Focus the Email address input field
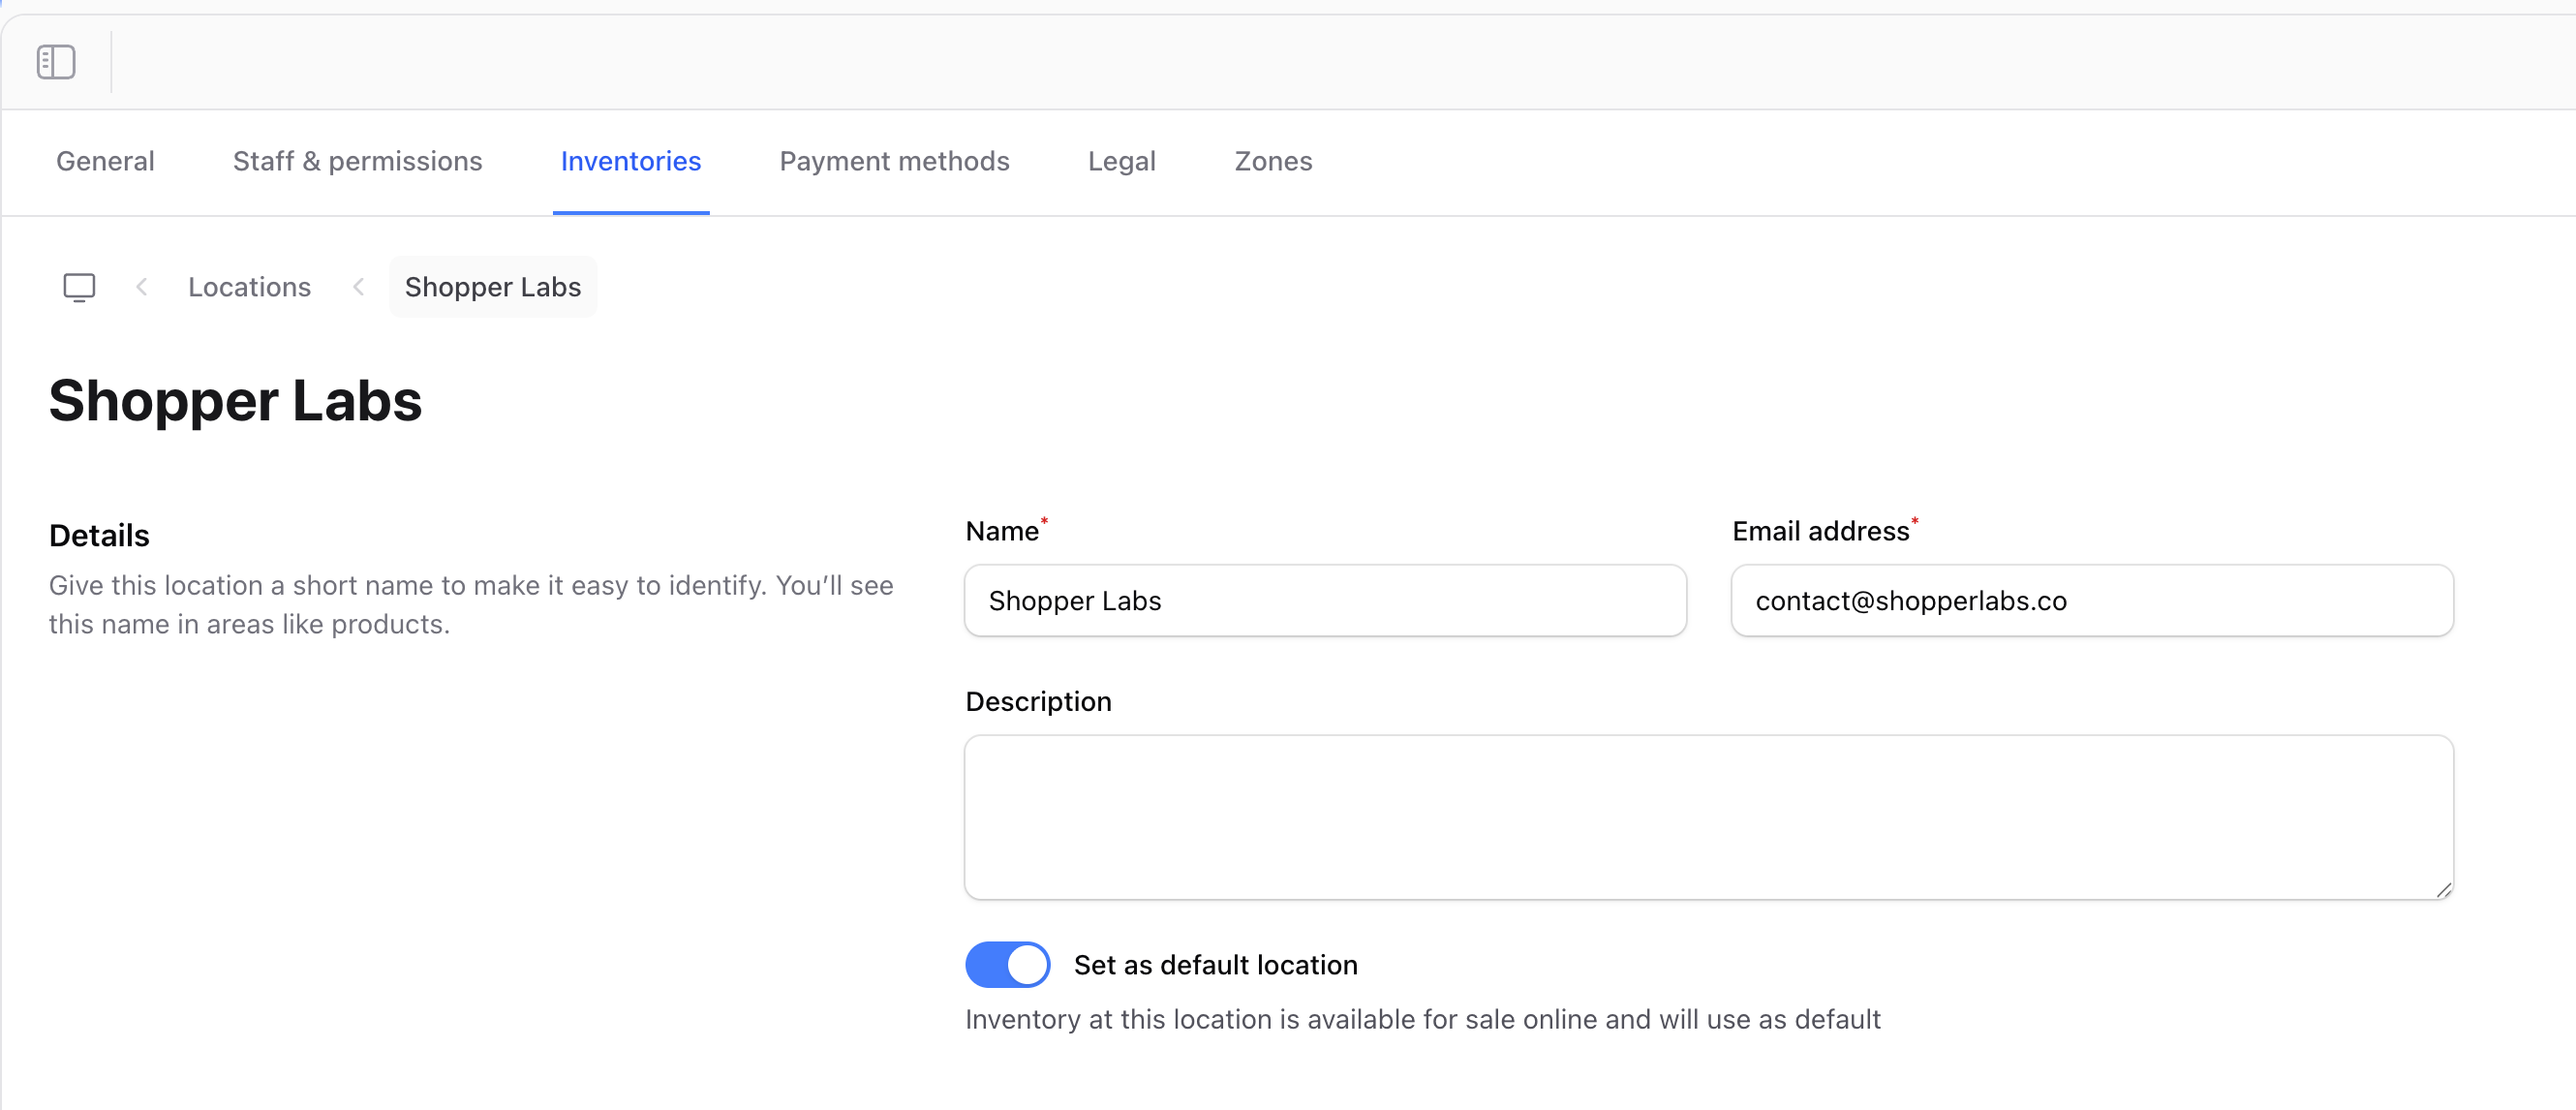The image size is (2576, 1110). click(2091, 601)
